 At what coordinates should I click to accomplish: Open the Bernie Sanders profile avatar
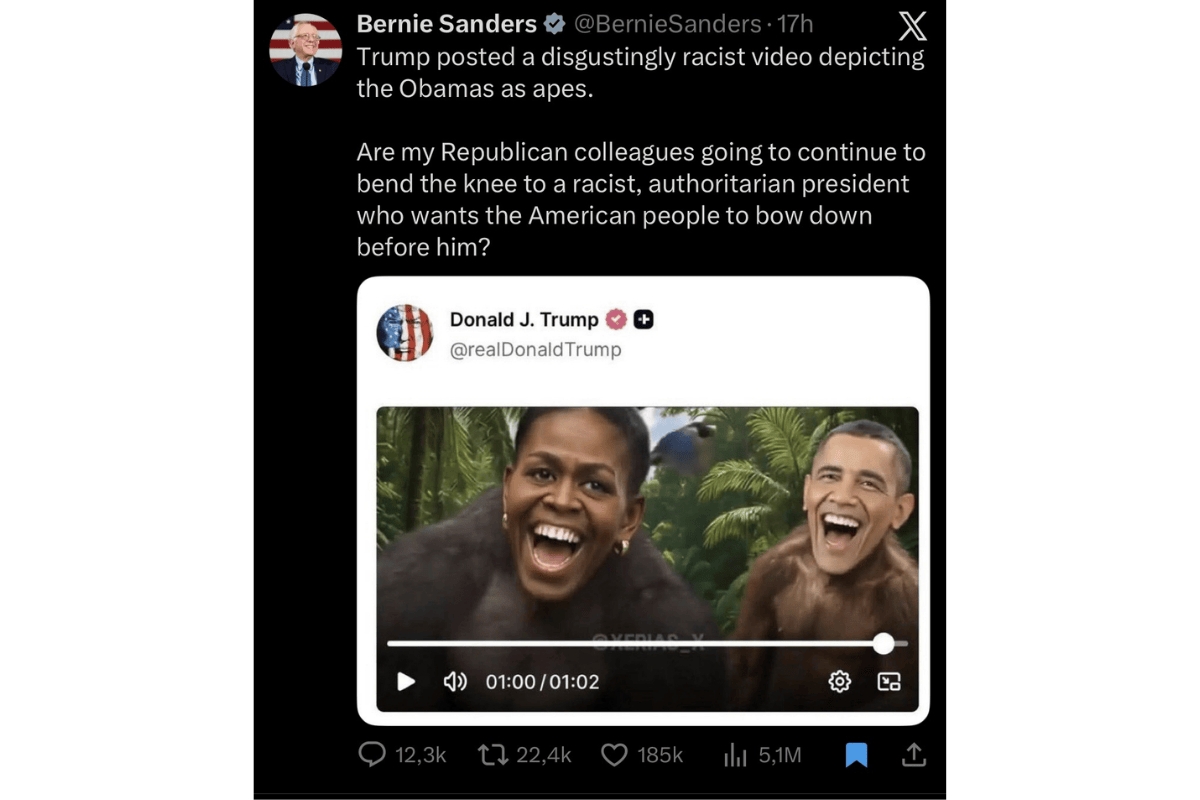click(x=306, y=50)
